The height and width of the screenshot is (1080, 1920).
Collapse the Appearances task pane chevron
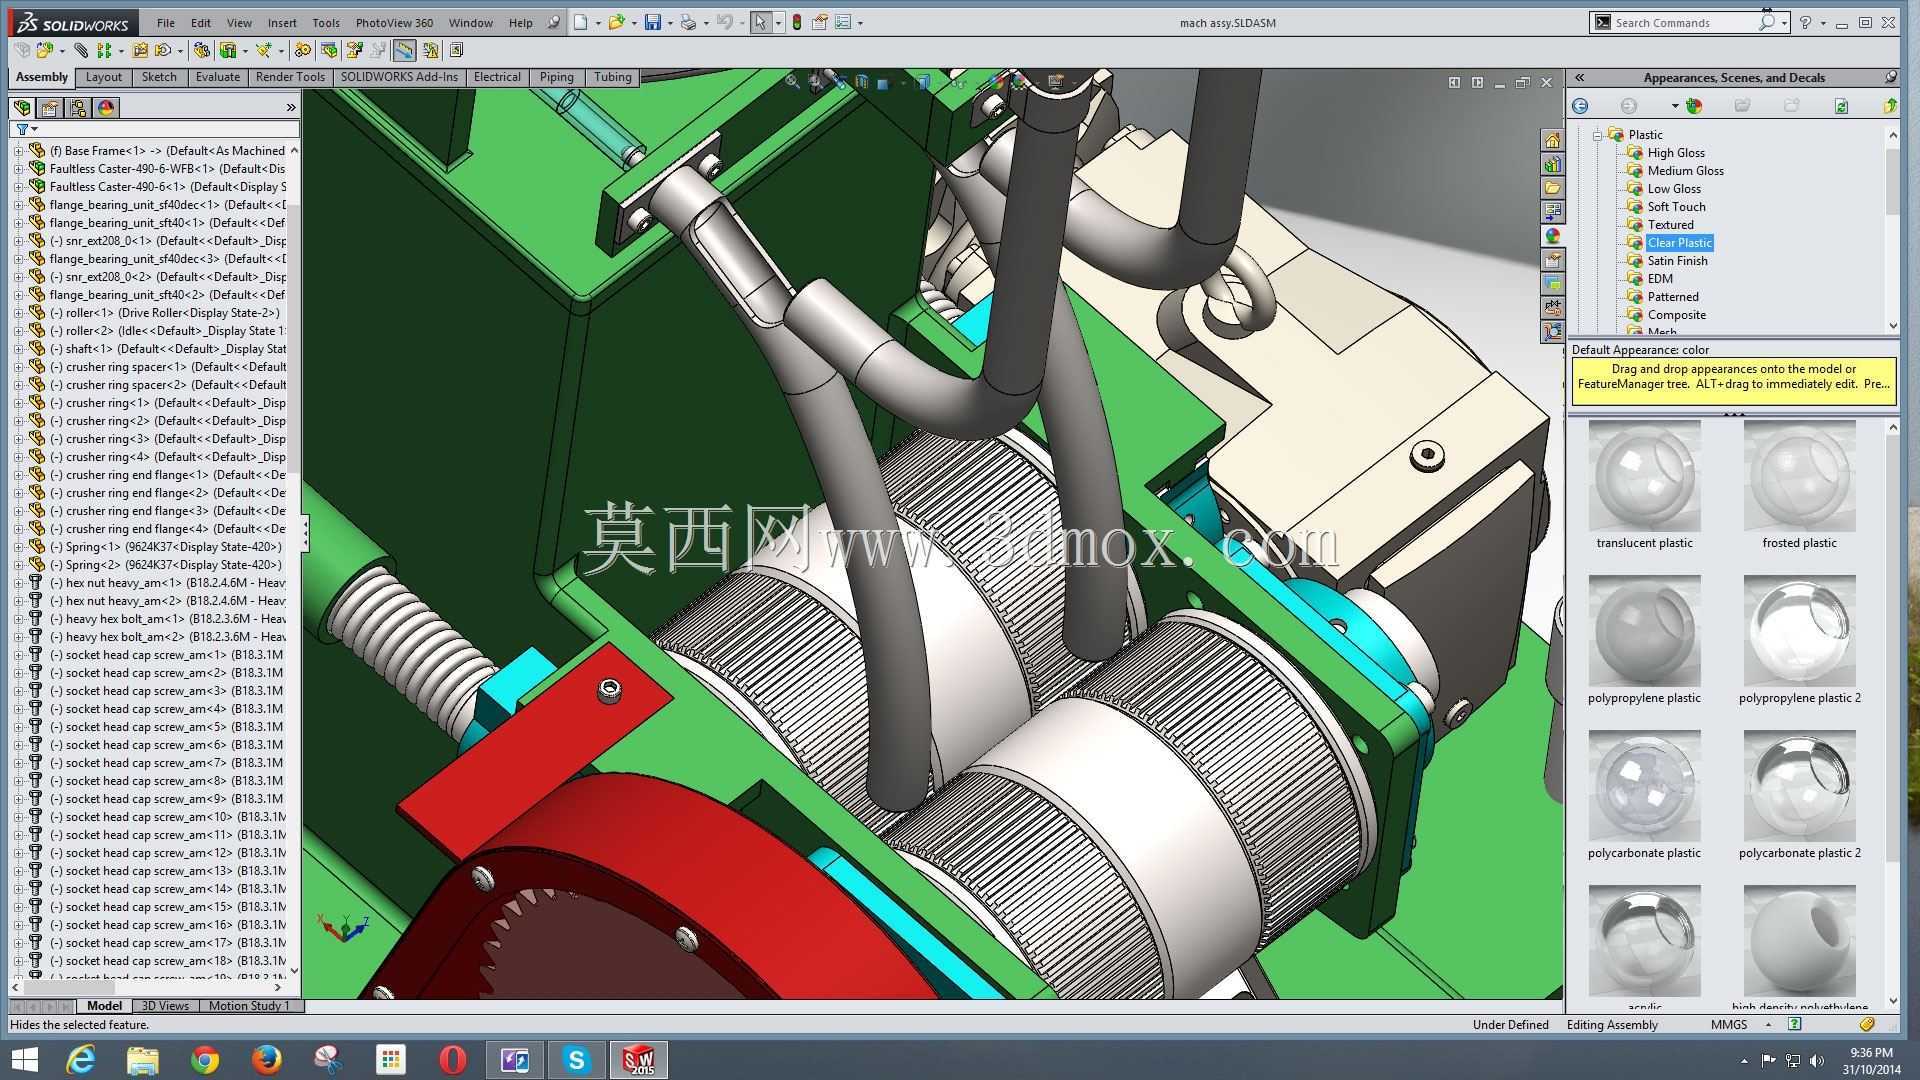[1580, 77]
